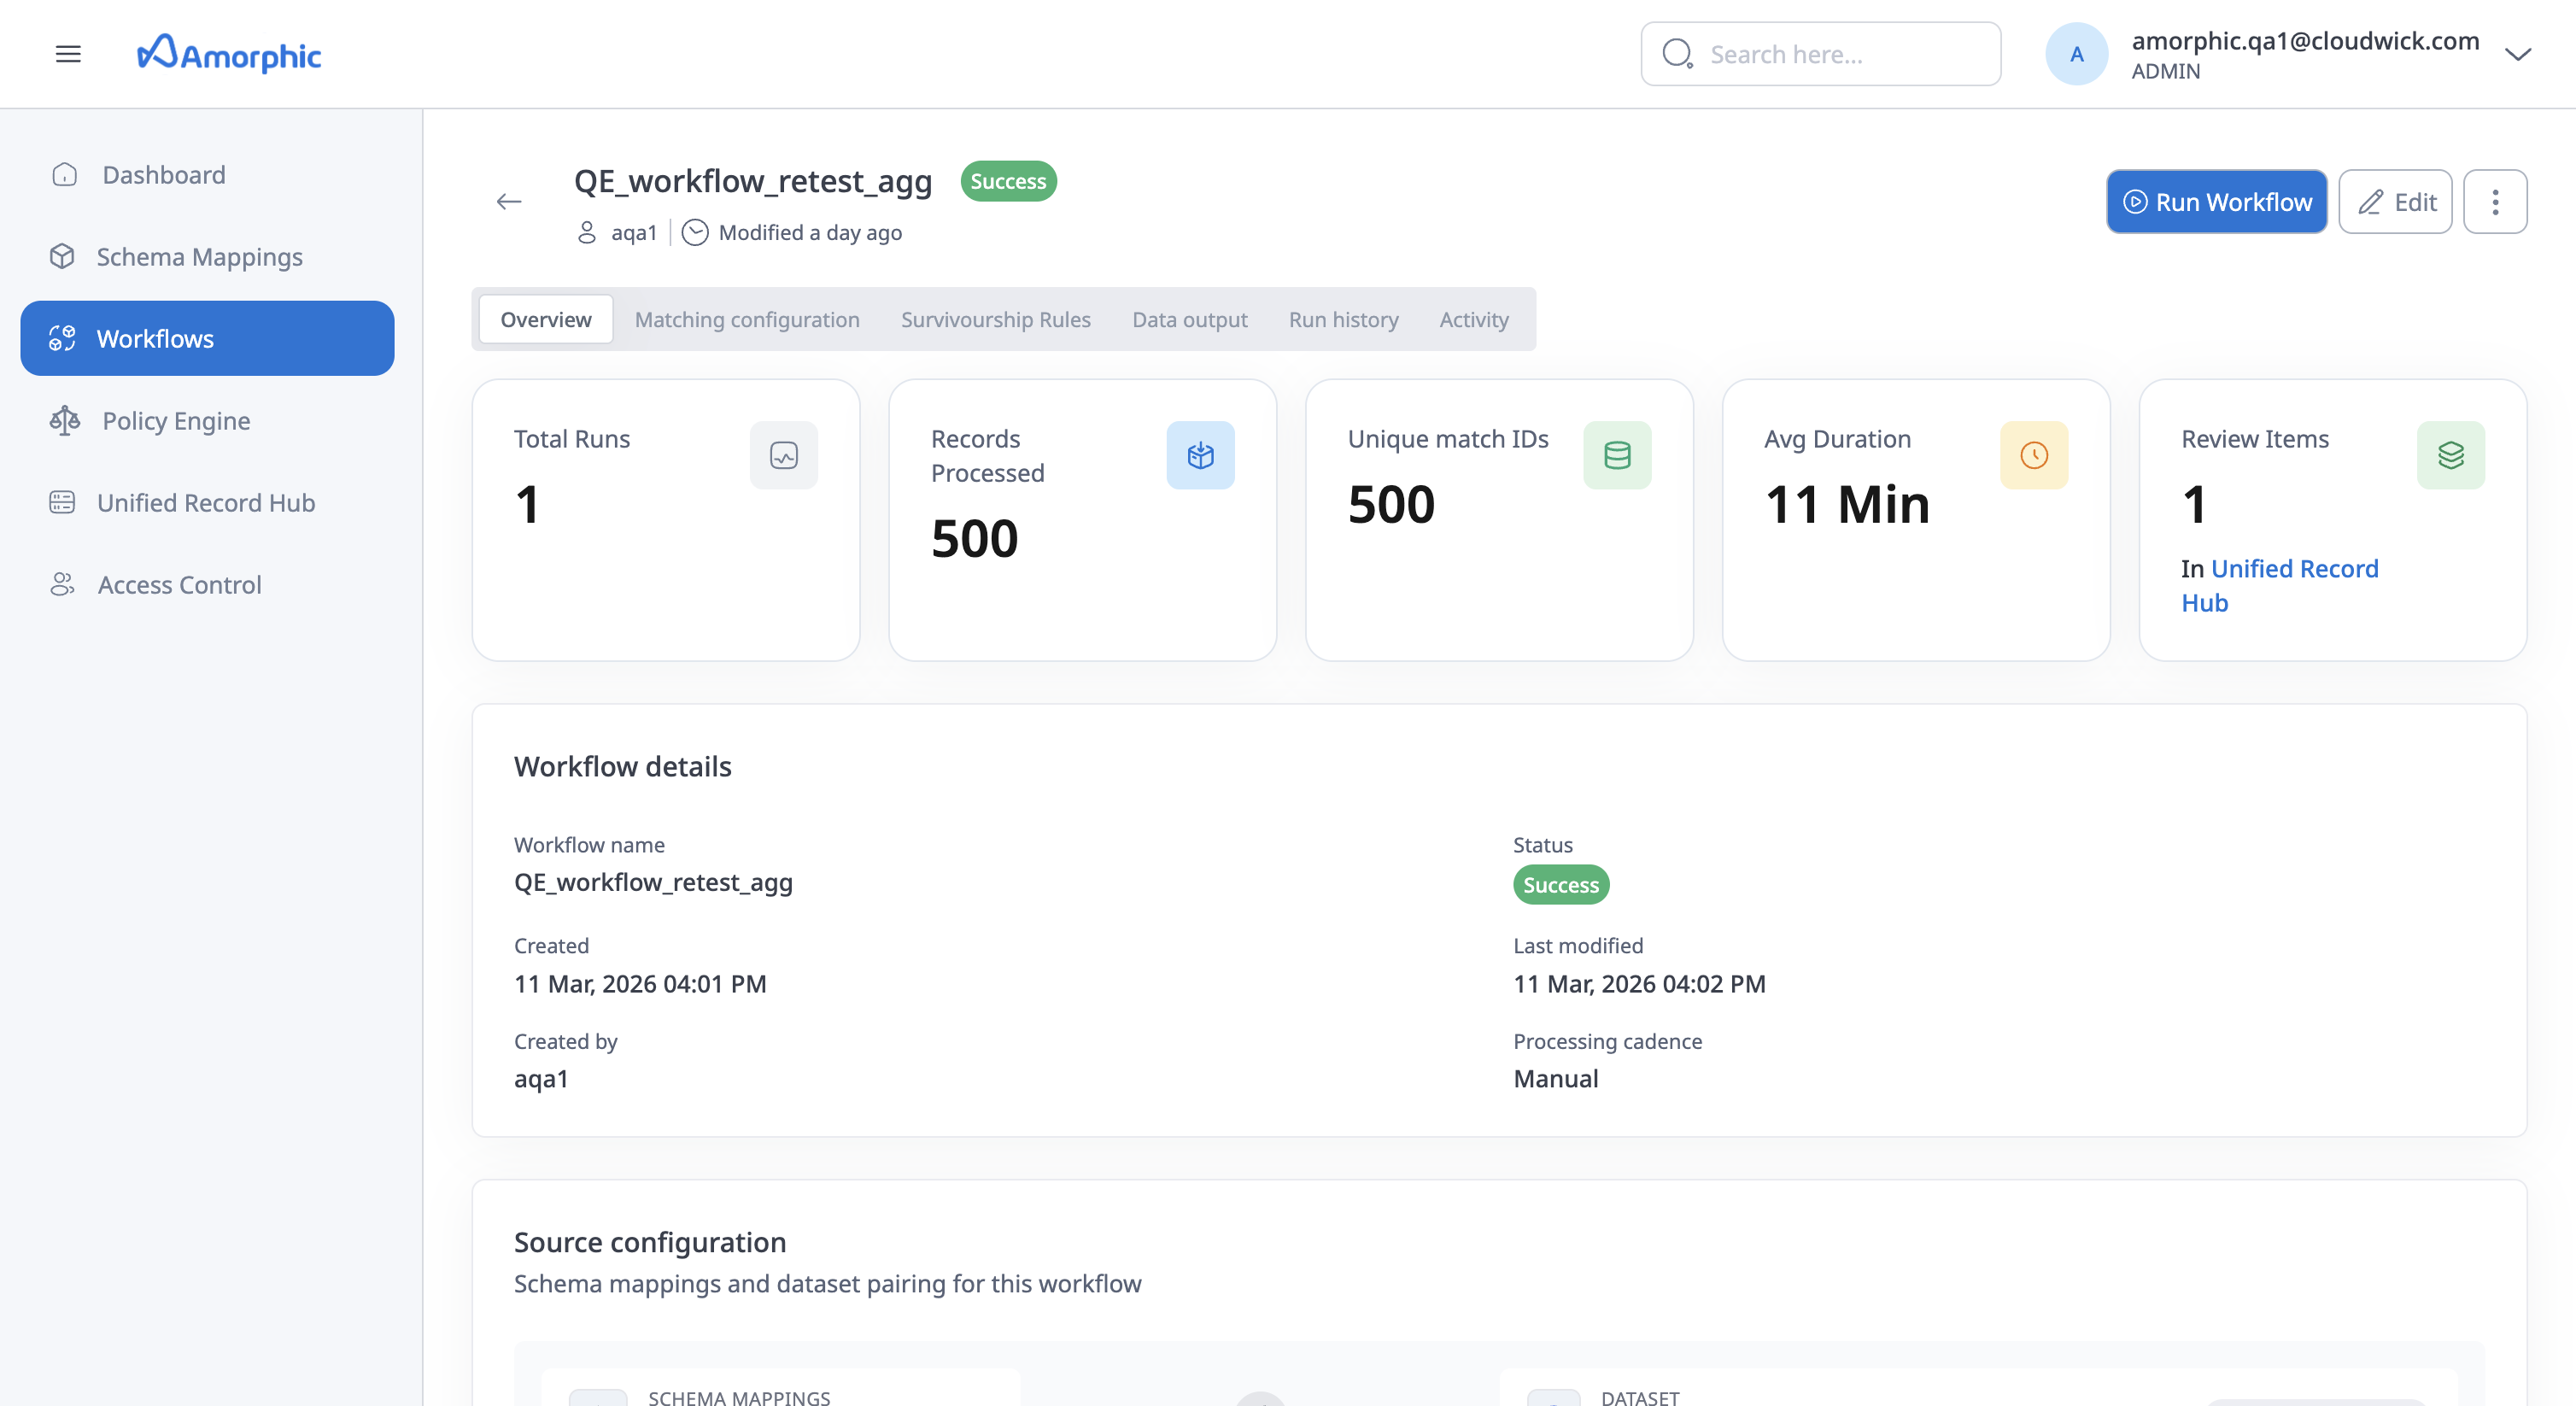This screenshot has height=1406, width=2576.
Task: Click the Workflow details heading
Action: (x=623, y=767)
